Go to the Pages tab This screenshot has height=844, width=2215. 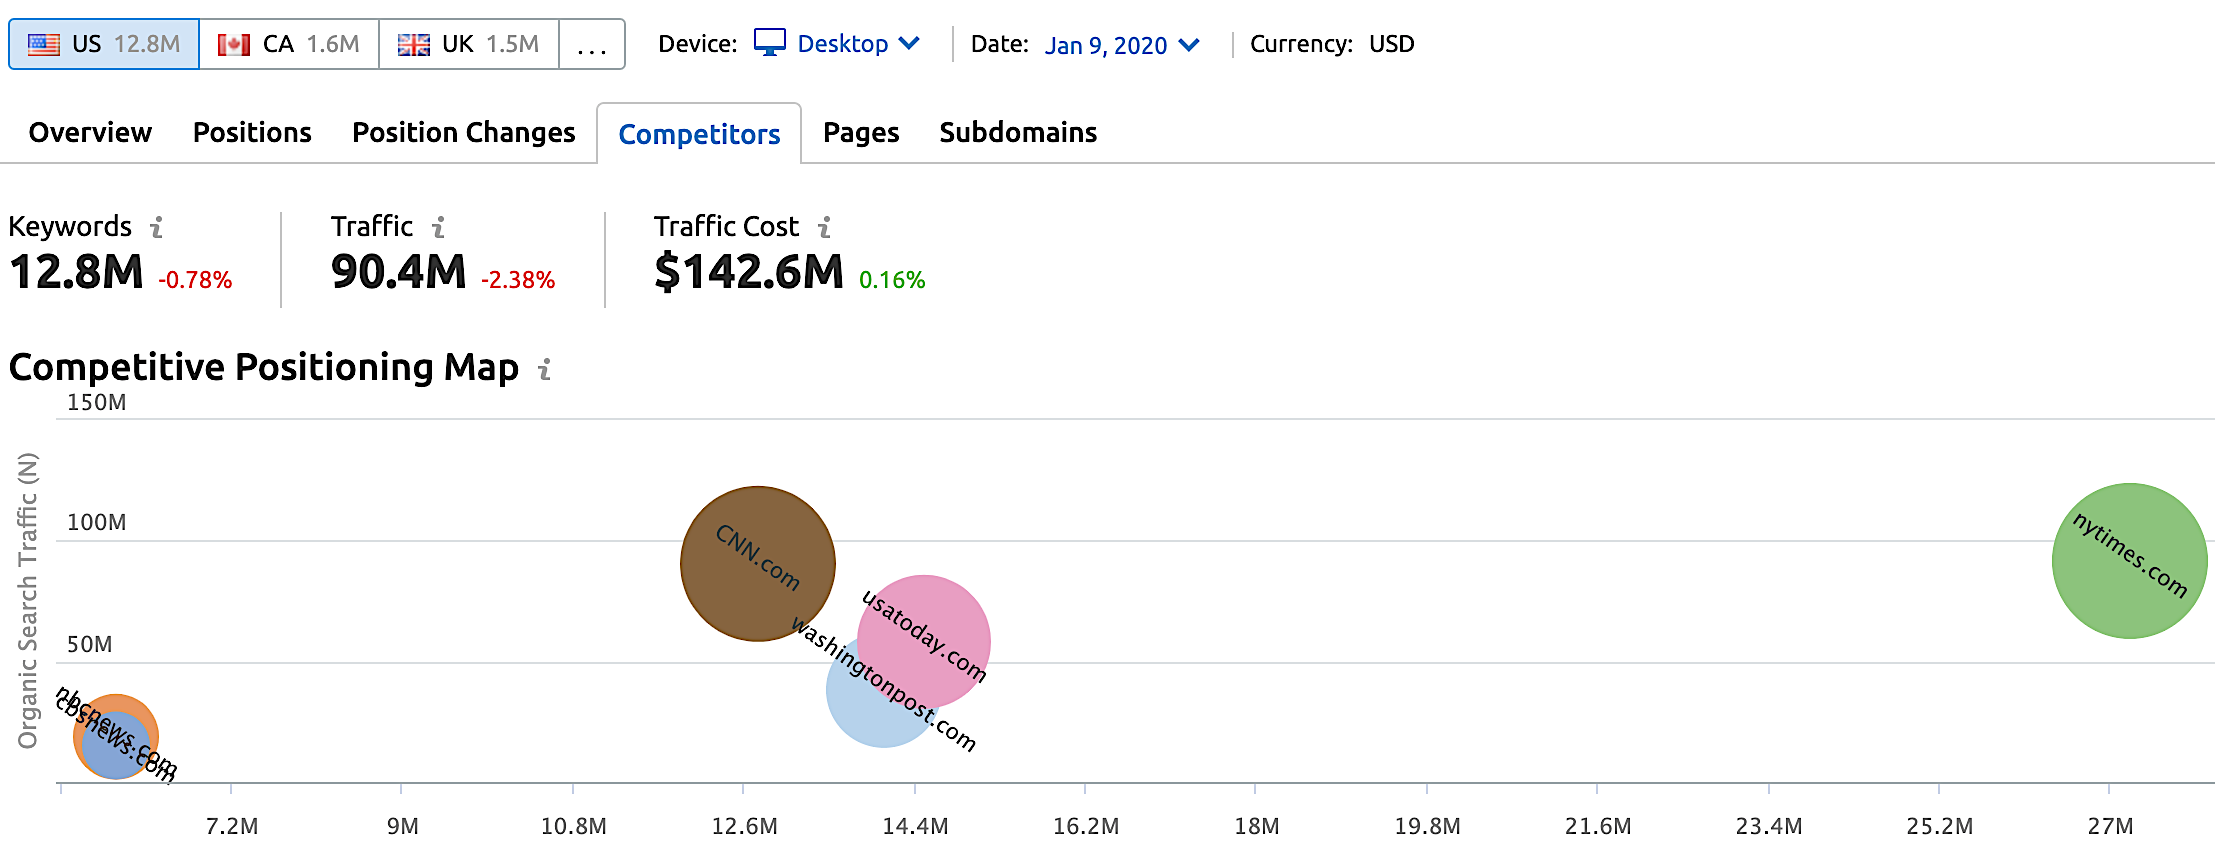click(861, 132)
